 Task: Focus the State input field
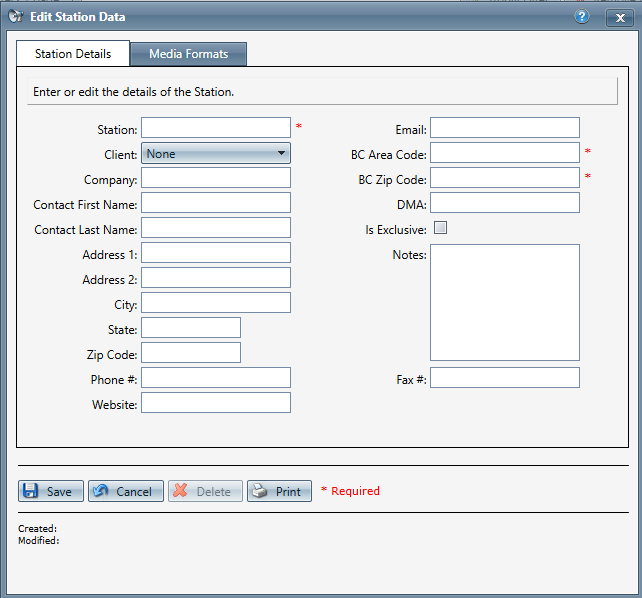tap(191, 327)
